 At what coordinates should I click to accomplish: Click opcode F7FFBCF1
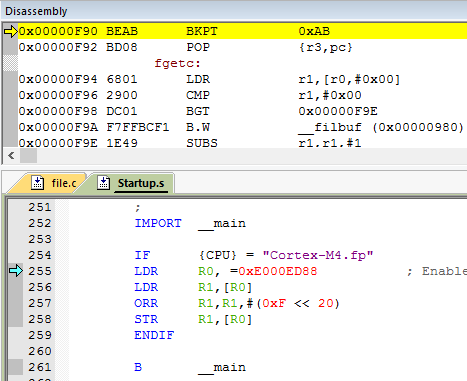[138, 127]
